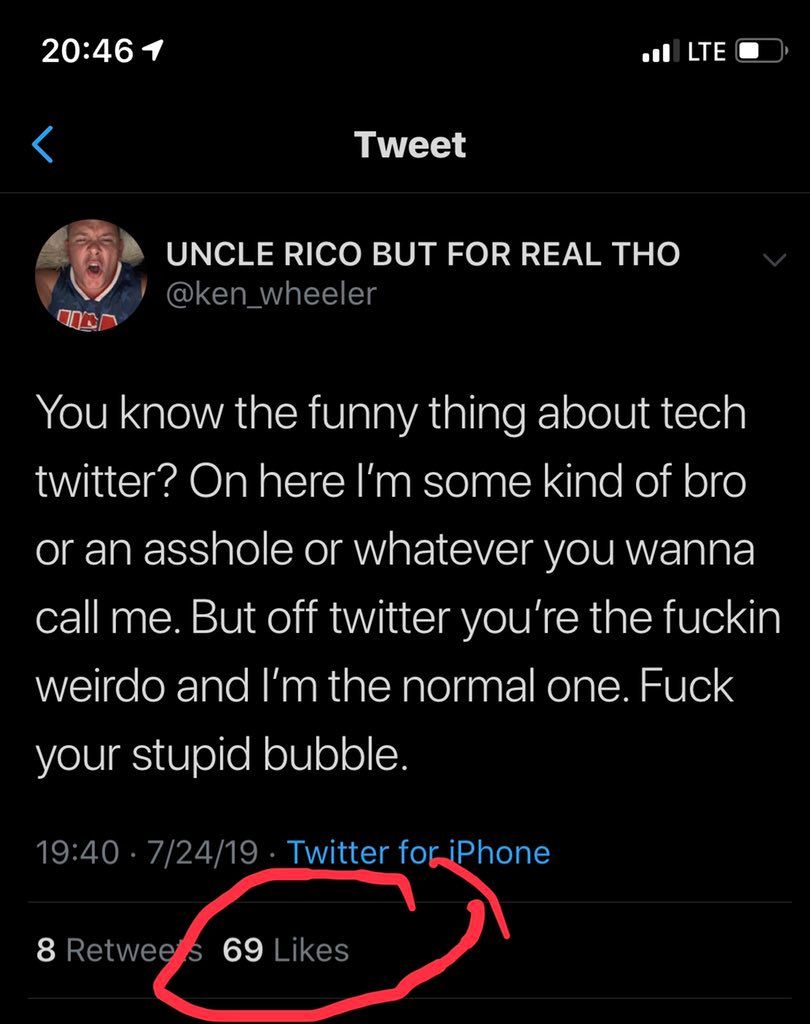
Task: Open the UNCLE RICO BUT FOR REAL THO profile name
Action: [422, 254]
